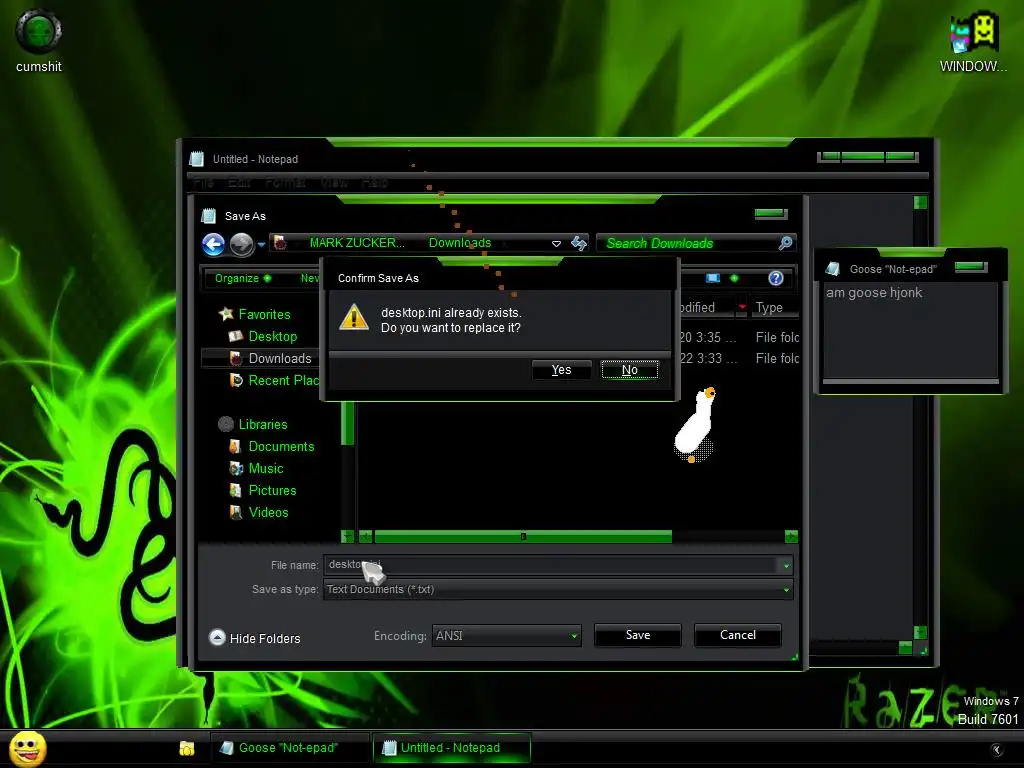1024x768 pixels.
Task: Click the white goose on screen
Action: coord(696,424)
